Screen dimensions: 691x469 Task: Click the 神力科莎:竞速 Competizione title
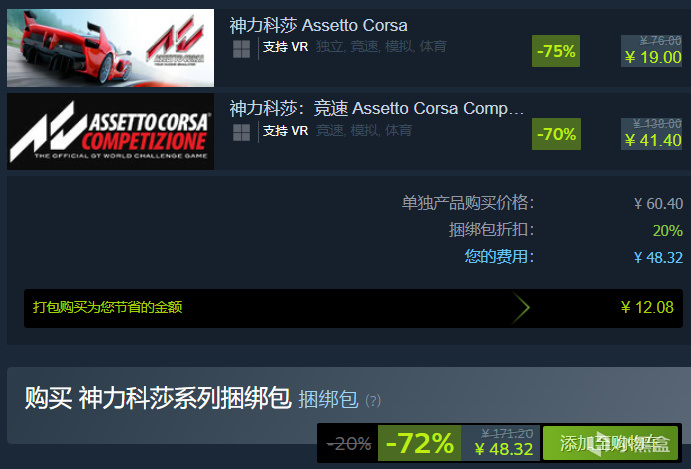[377, 108]
